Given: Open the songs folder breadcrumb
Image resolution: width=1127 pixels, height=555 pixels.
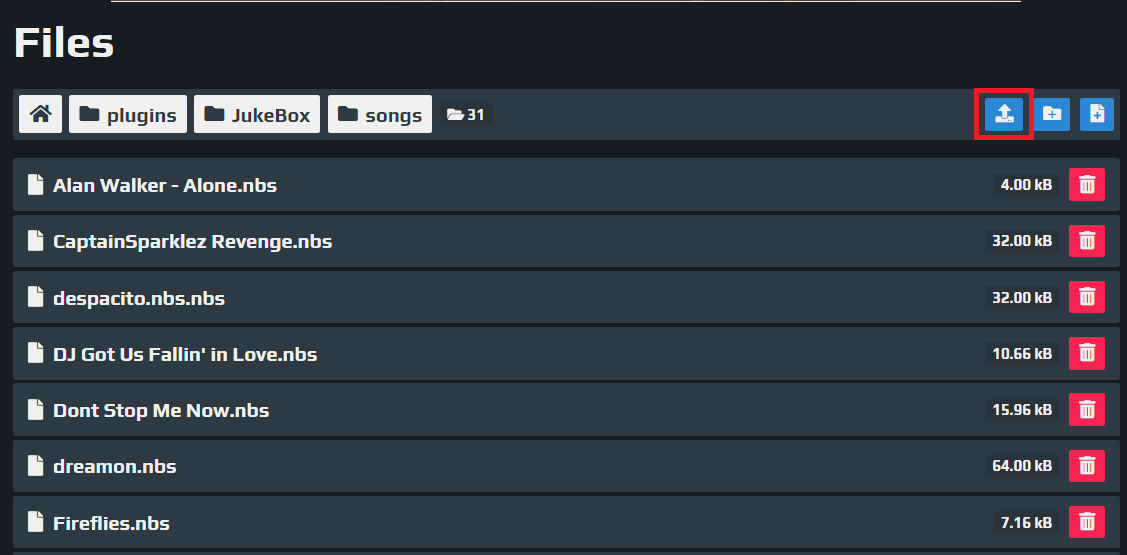Looking at the screenshot, I should [380, 114].
